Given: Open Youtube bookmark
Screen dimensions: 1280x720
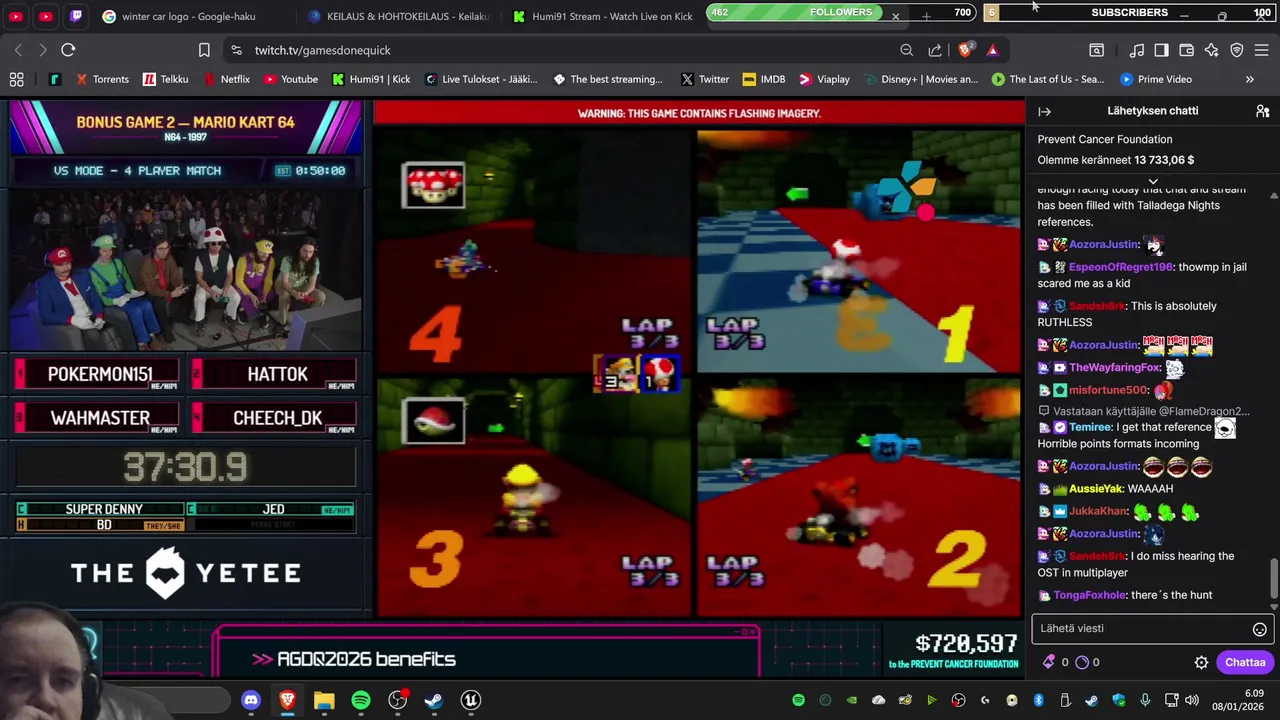Looking at the screenshot, I should click(x=291, y=79).
